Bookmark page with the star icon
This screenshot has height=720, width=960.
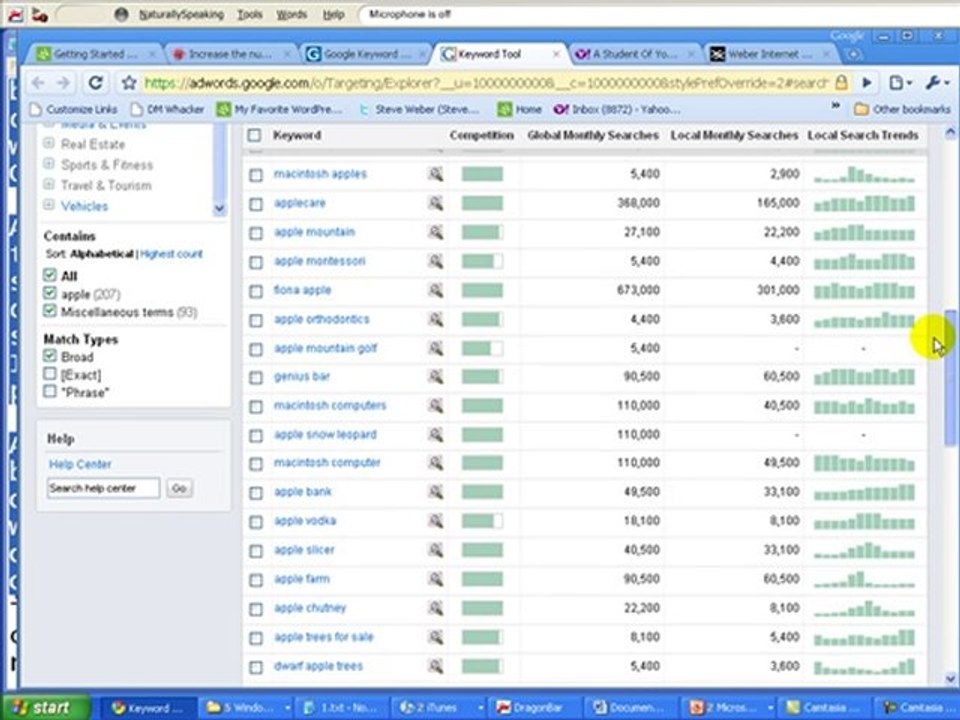click(x=129, y=82)
